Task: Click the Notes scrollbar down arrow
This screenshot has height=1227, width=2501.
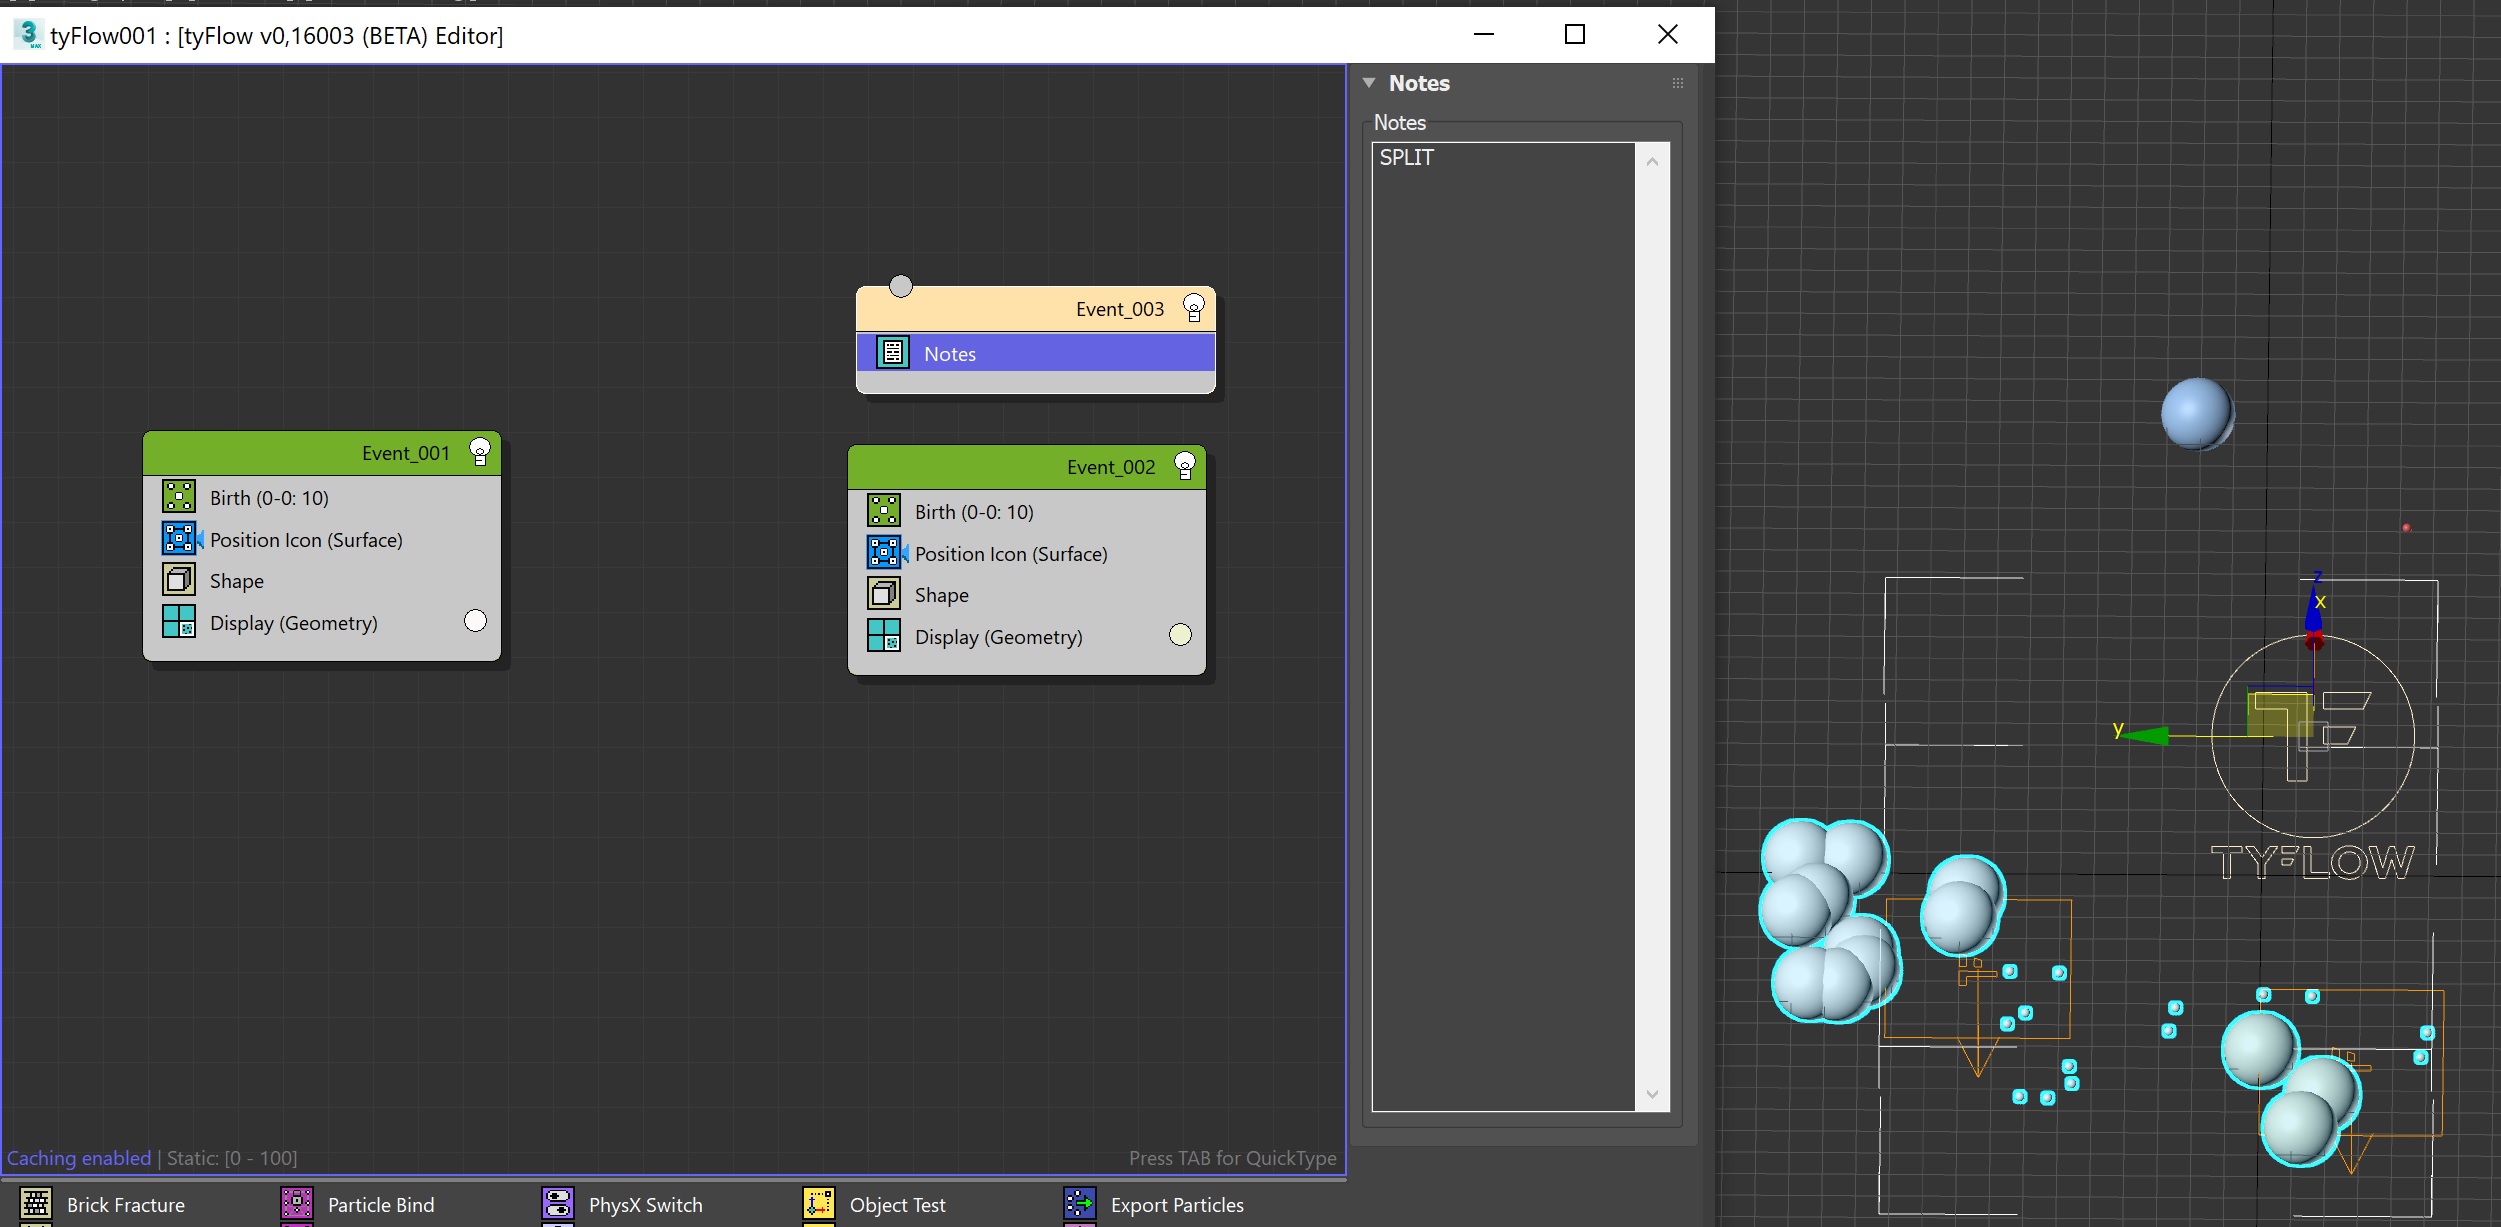Action: pos(1652,1094)
